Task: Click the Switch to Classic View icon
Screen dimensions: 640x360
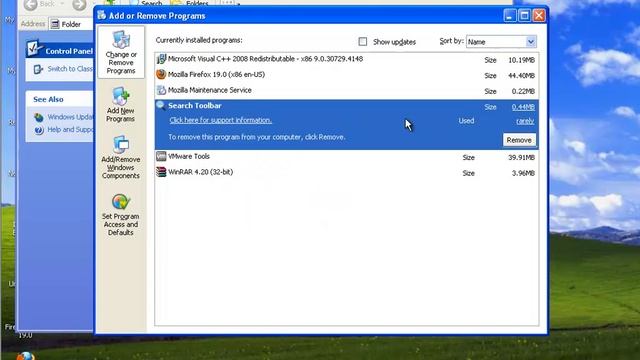Action: (x=38, y=69)
